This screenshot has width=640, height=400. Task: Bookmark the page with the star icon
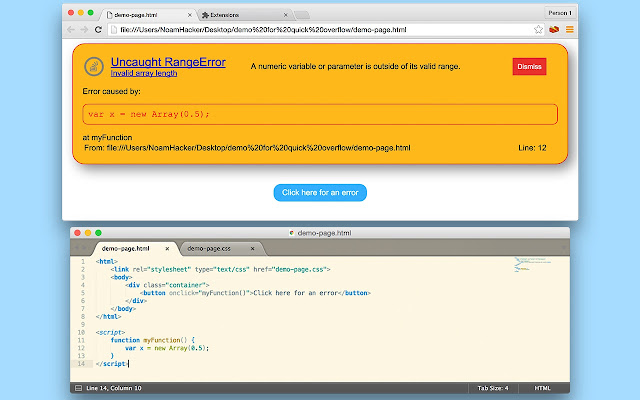[538, 29]
